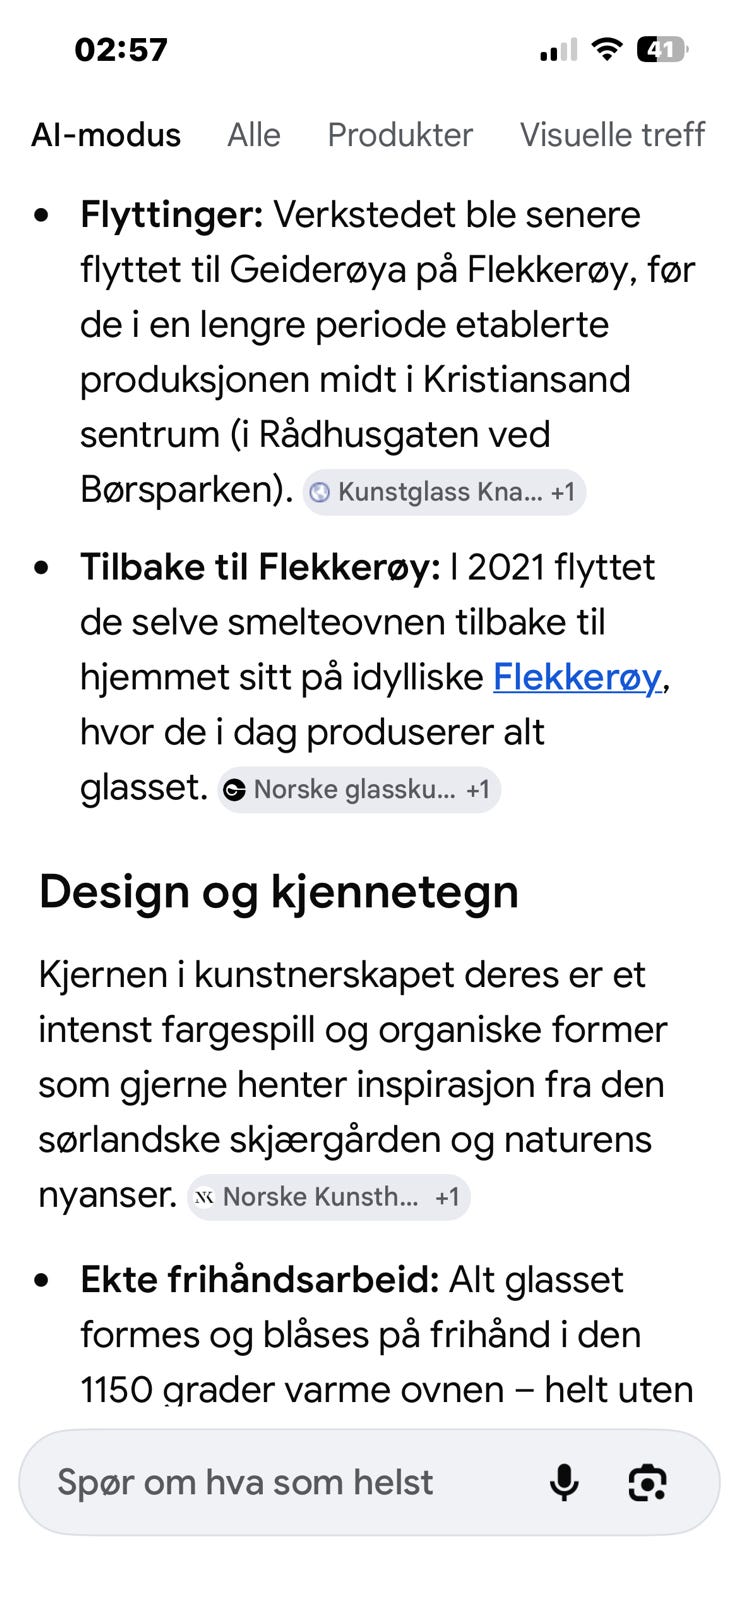Tap the Norske glassku… source favicon

pos(234,790)
